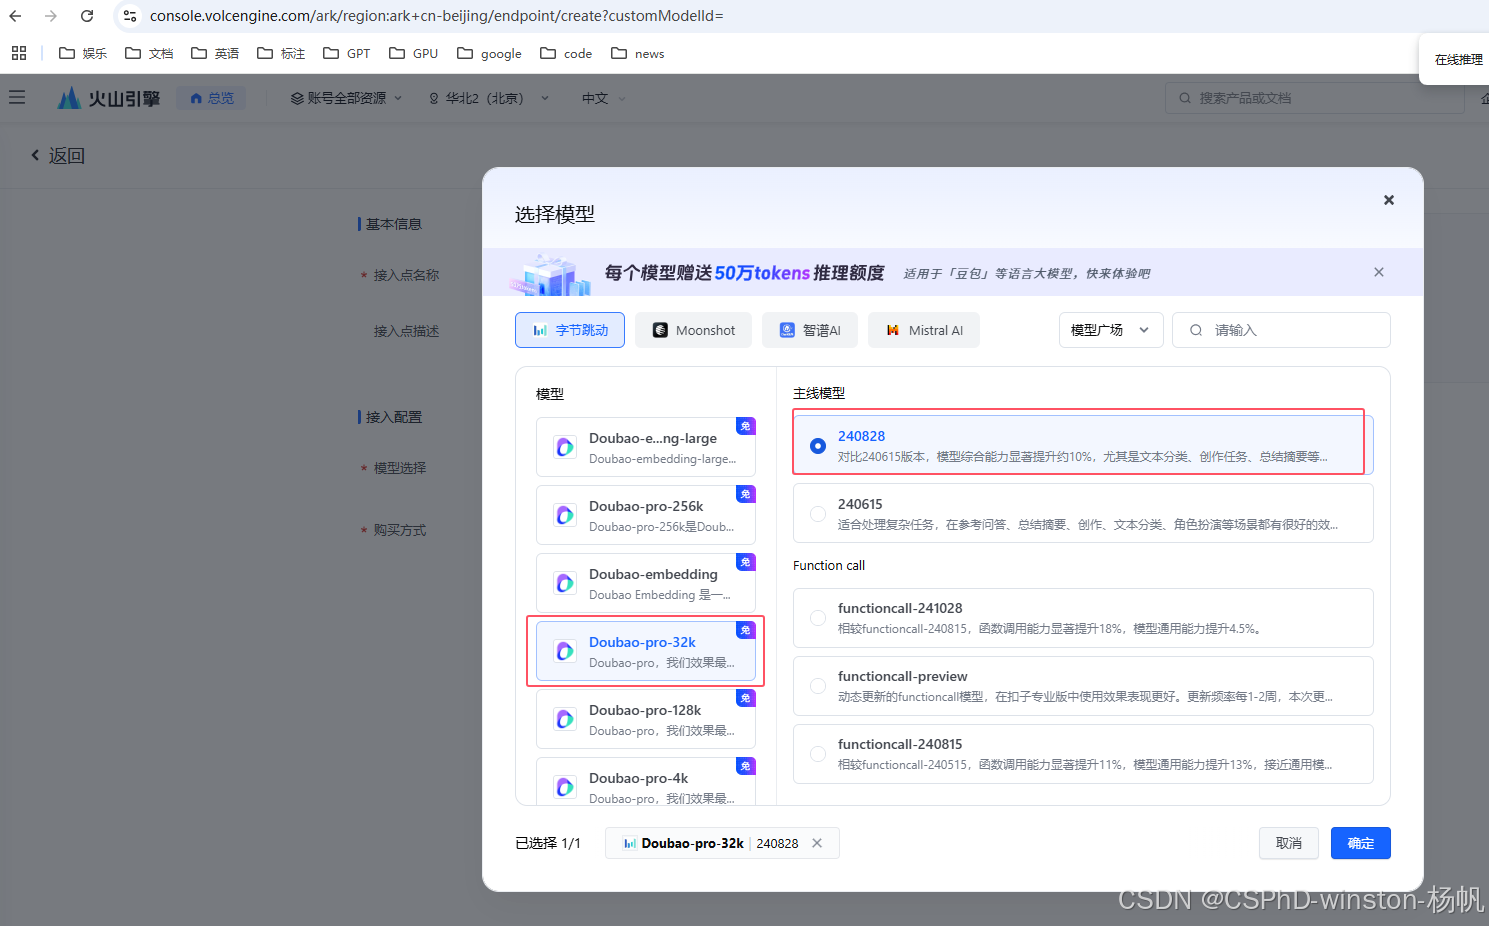Image resolution: width=1489 pixels, height=926 pixels.
Task: Open the 总览 overview tab in header
Action: [x=211, y=98]
